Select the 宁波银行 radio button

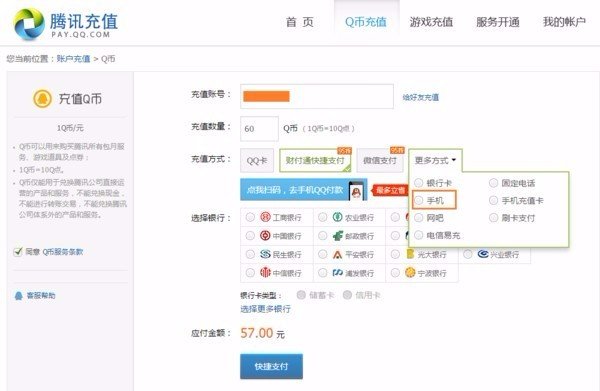click(x=395, y=272)
